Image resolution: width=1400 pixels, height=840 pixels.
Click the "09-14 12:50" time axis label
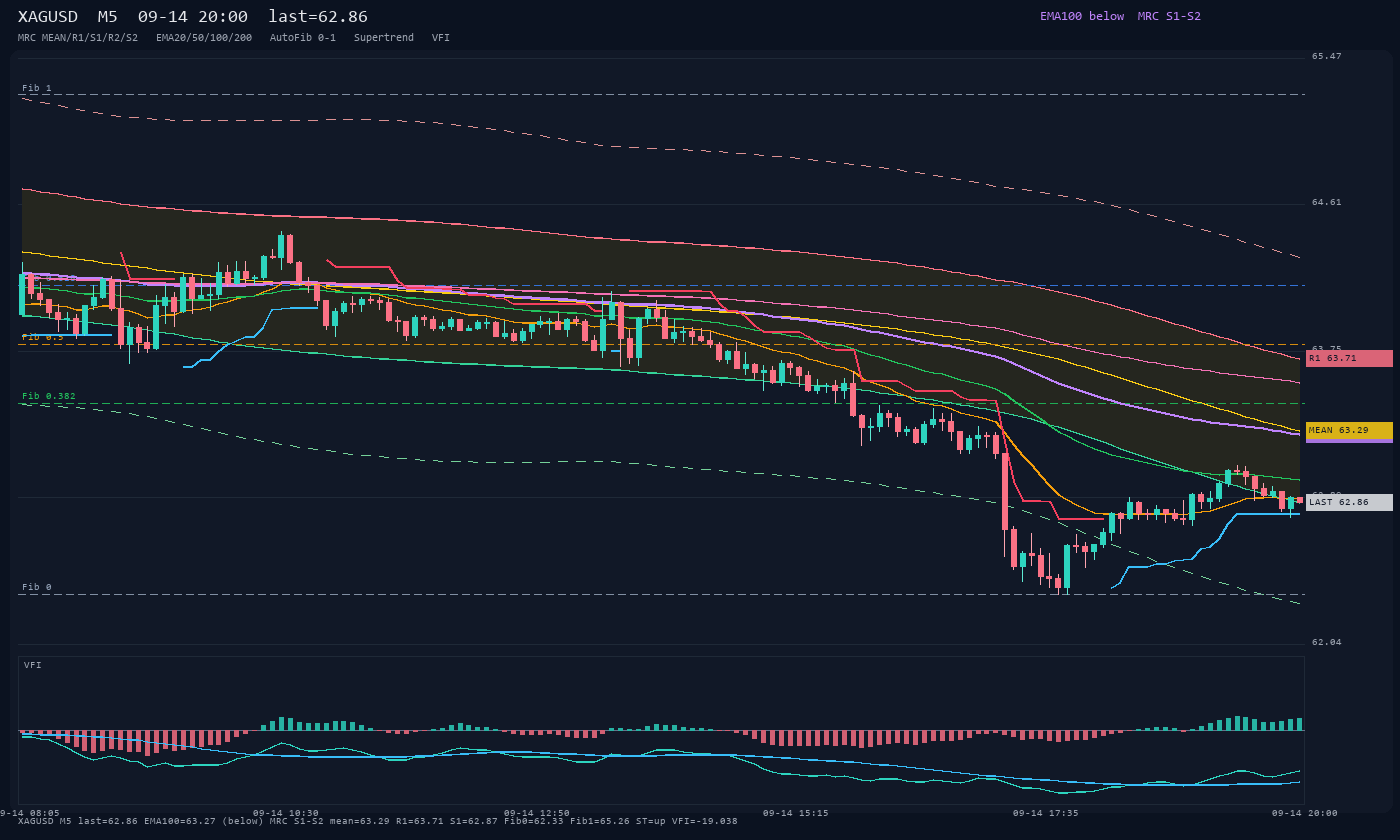(x=536, y=813)
